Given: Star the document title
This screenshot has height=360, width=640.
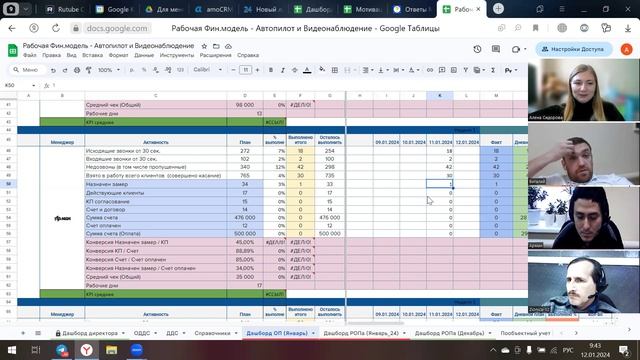Looking at the screenshot, I should (x=204, y=46).
